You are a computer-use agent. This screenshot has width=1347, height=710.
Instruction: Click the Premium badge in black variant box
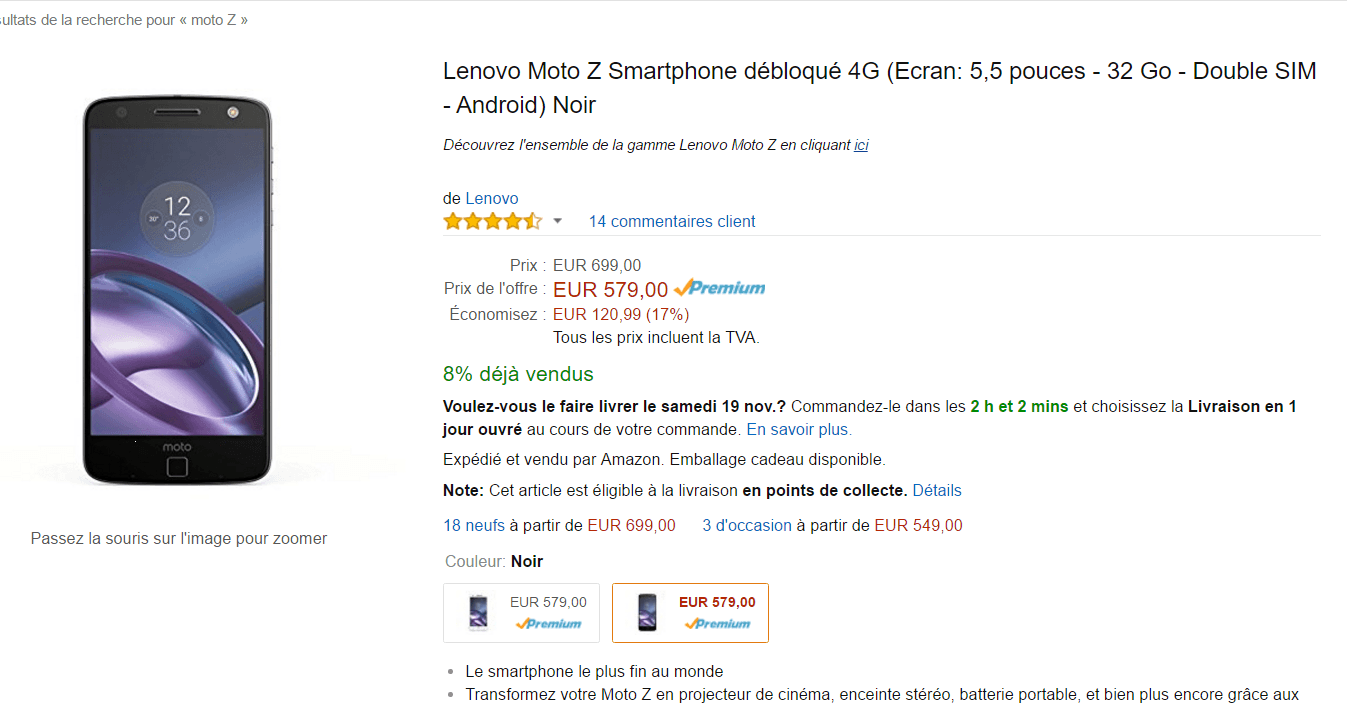coord(717,623)
